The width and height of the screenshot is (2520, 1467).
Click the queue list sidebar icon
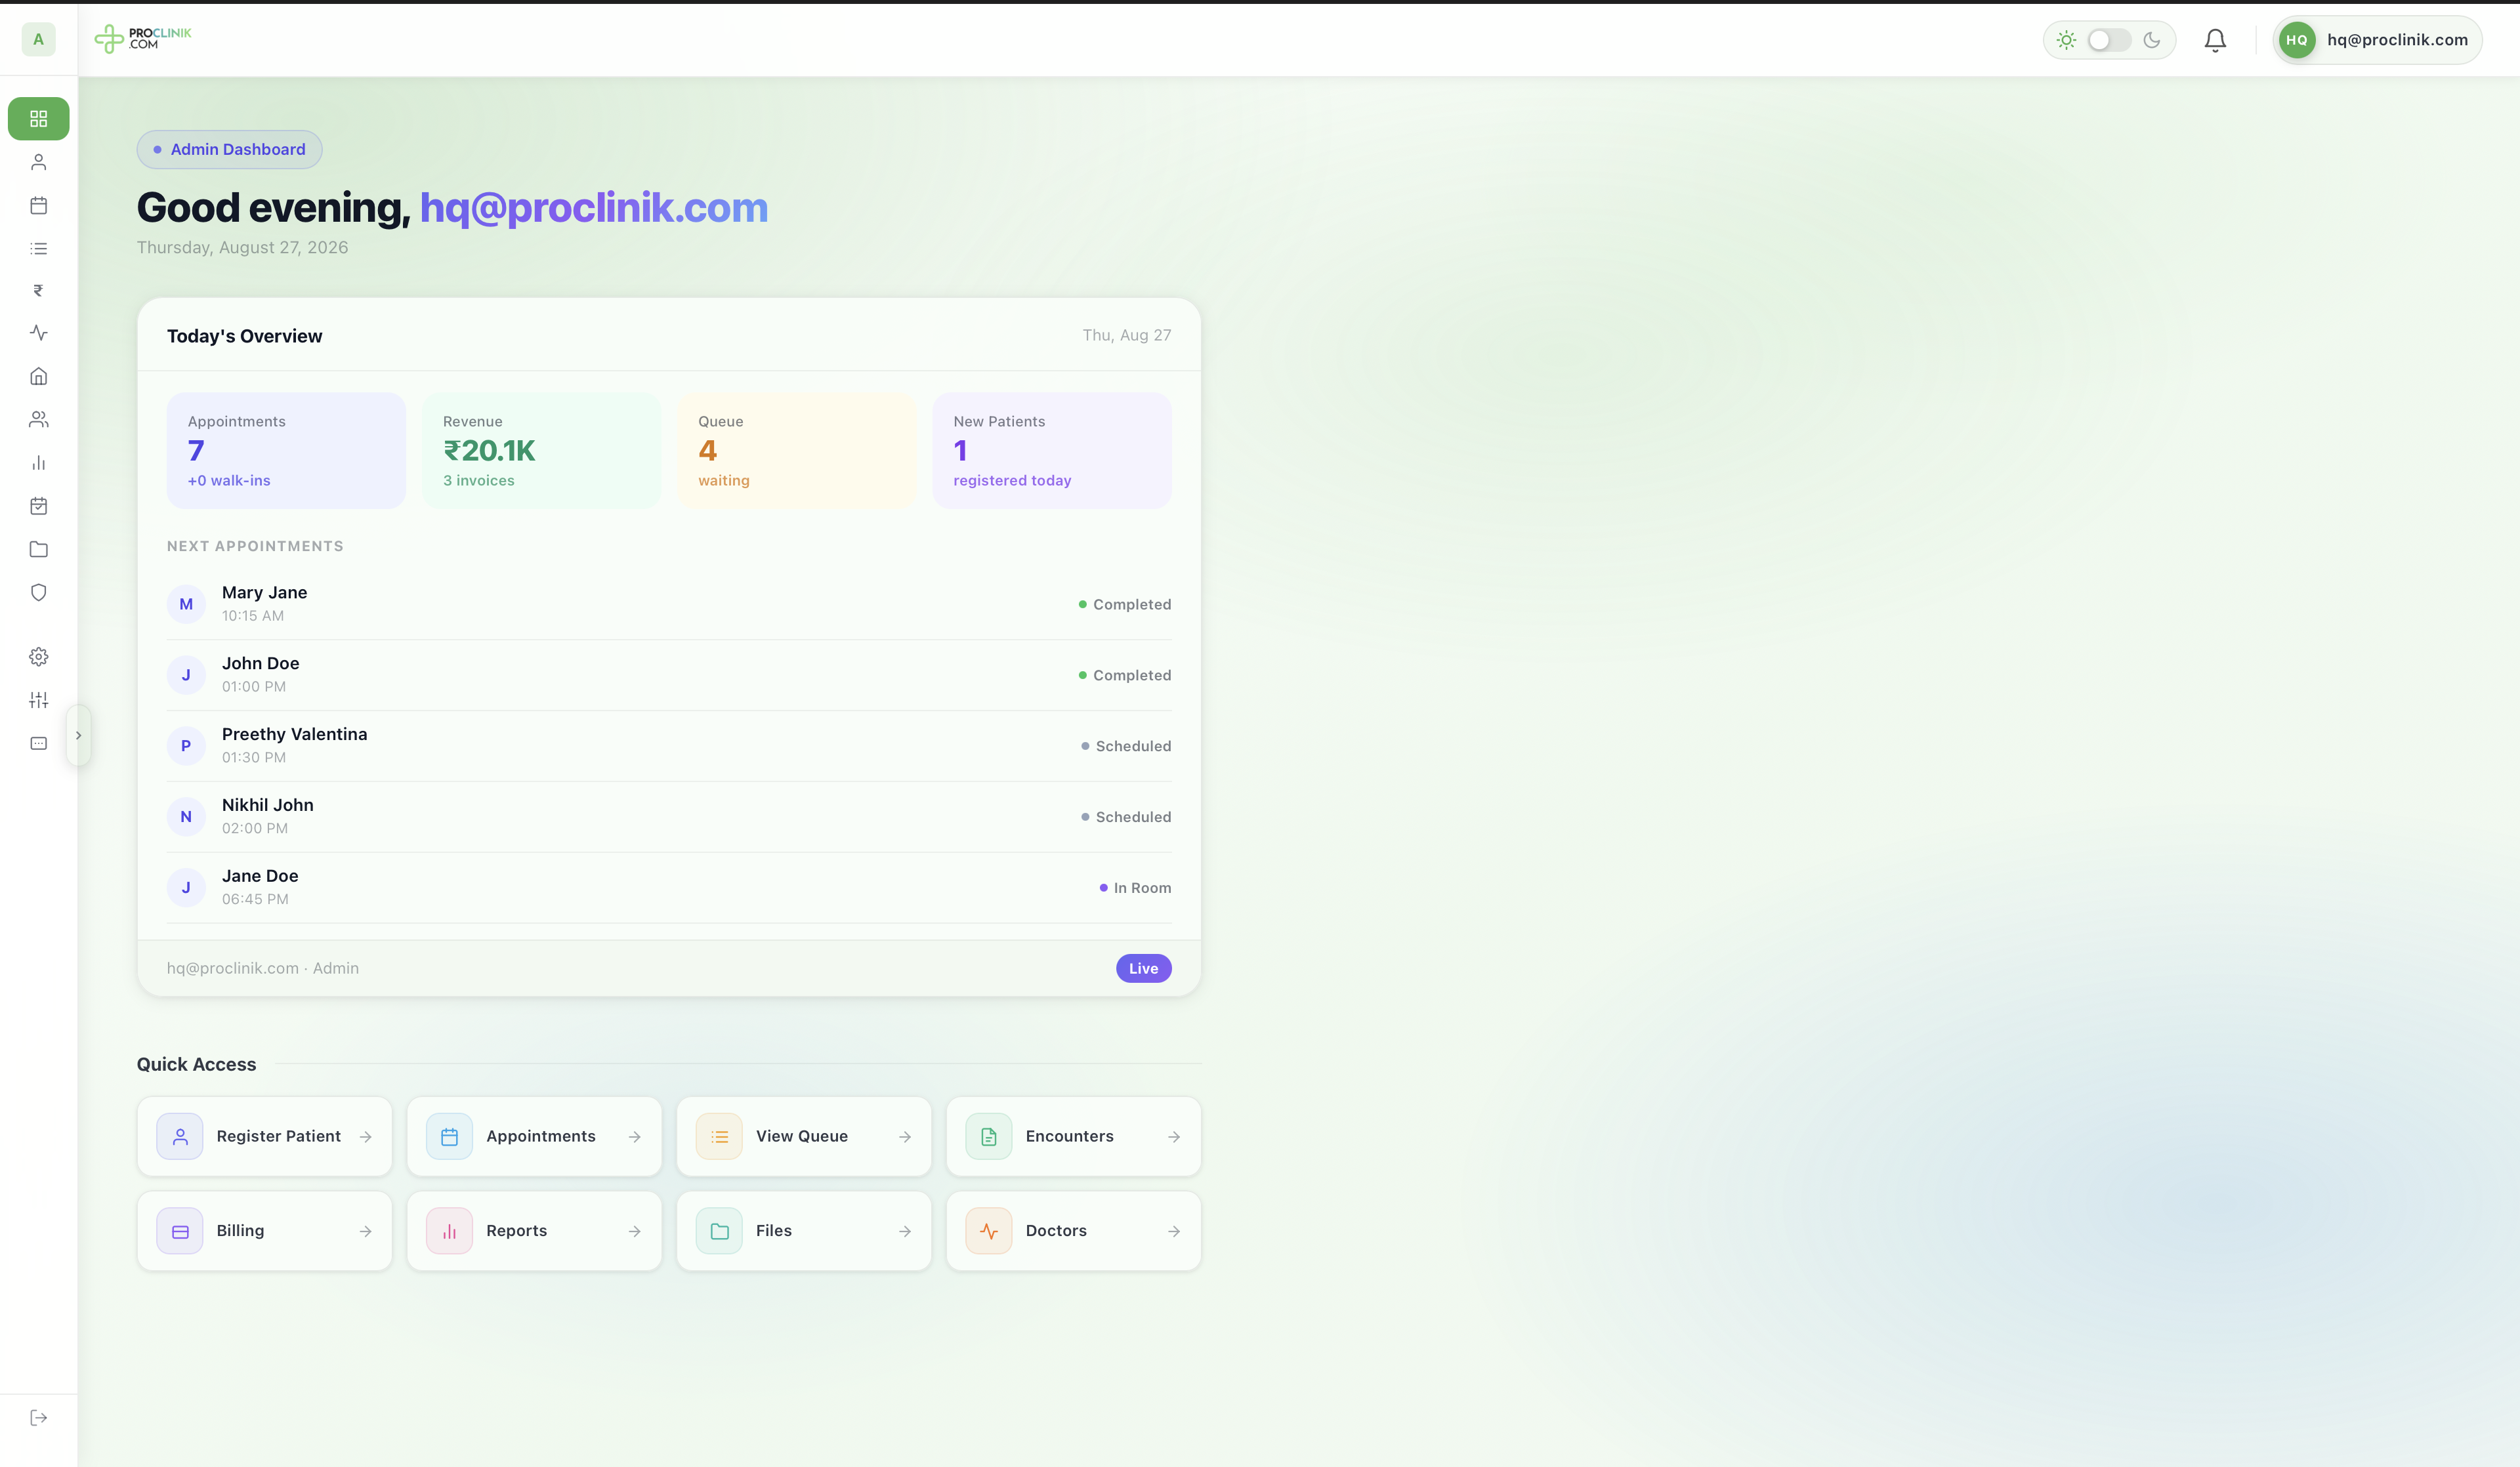coord(38,248)
